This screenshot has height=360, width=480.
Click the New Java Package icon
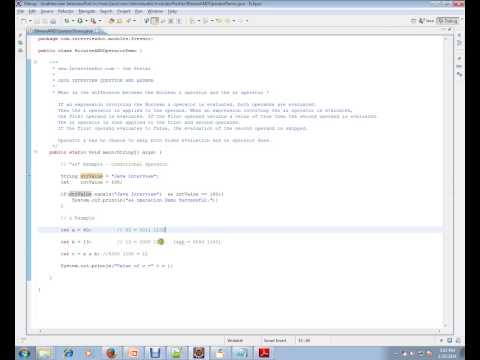click(112, 21)
